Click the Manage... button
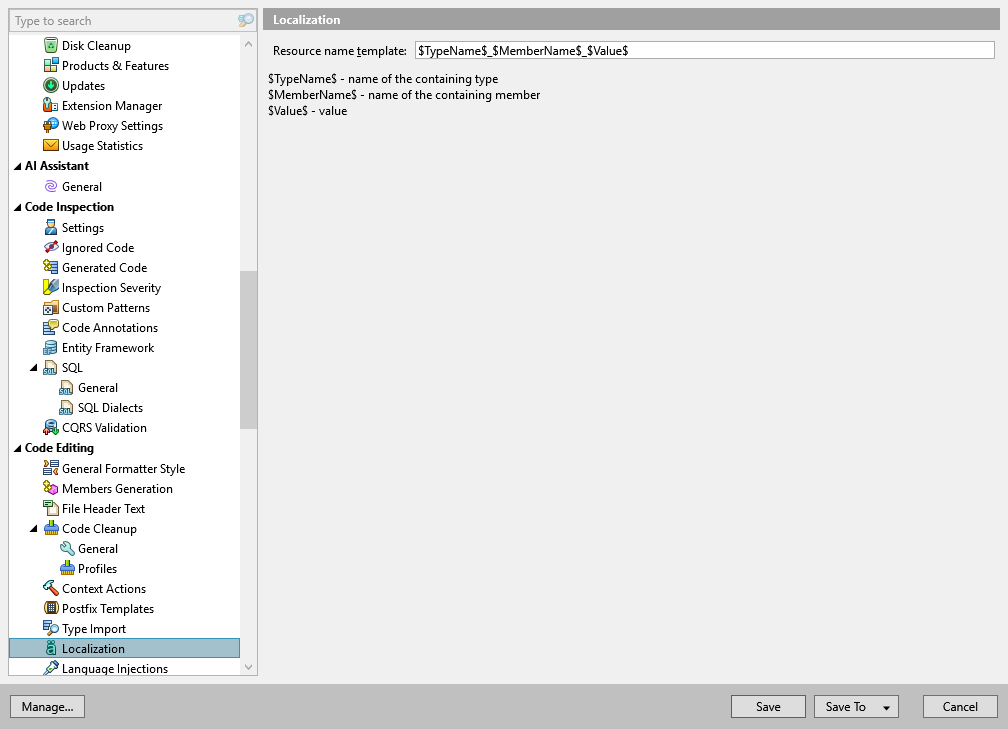This screenshot has height=729, width=1008. tap(47, 706)
